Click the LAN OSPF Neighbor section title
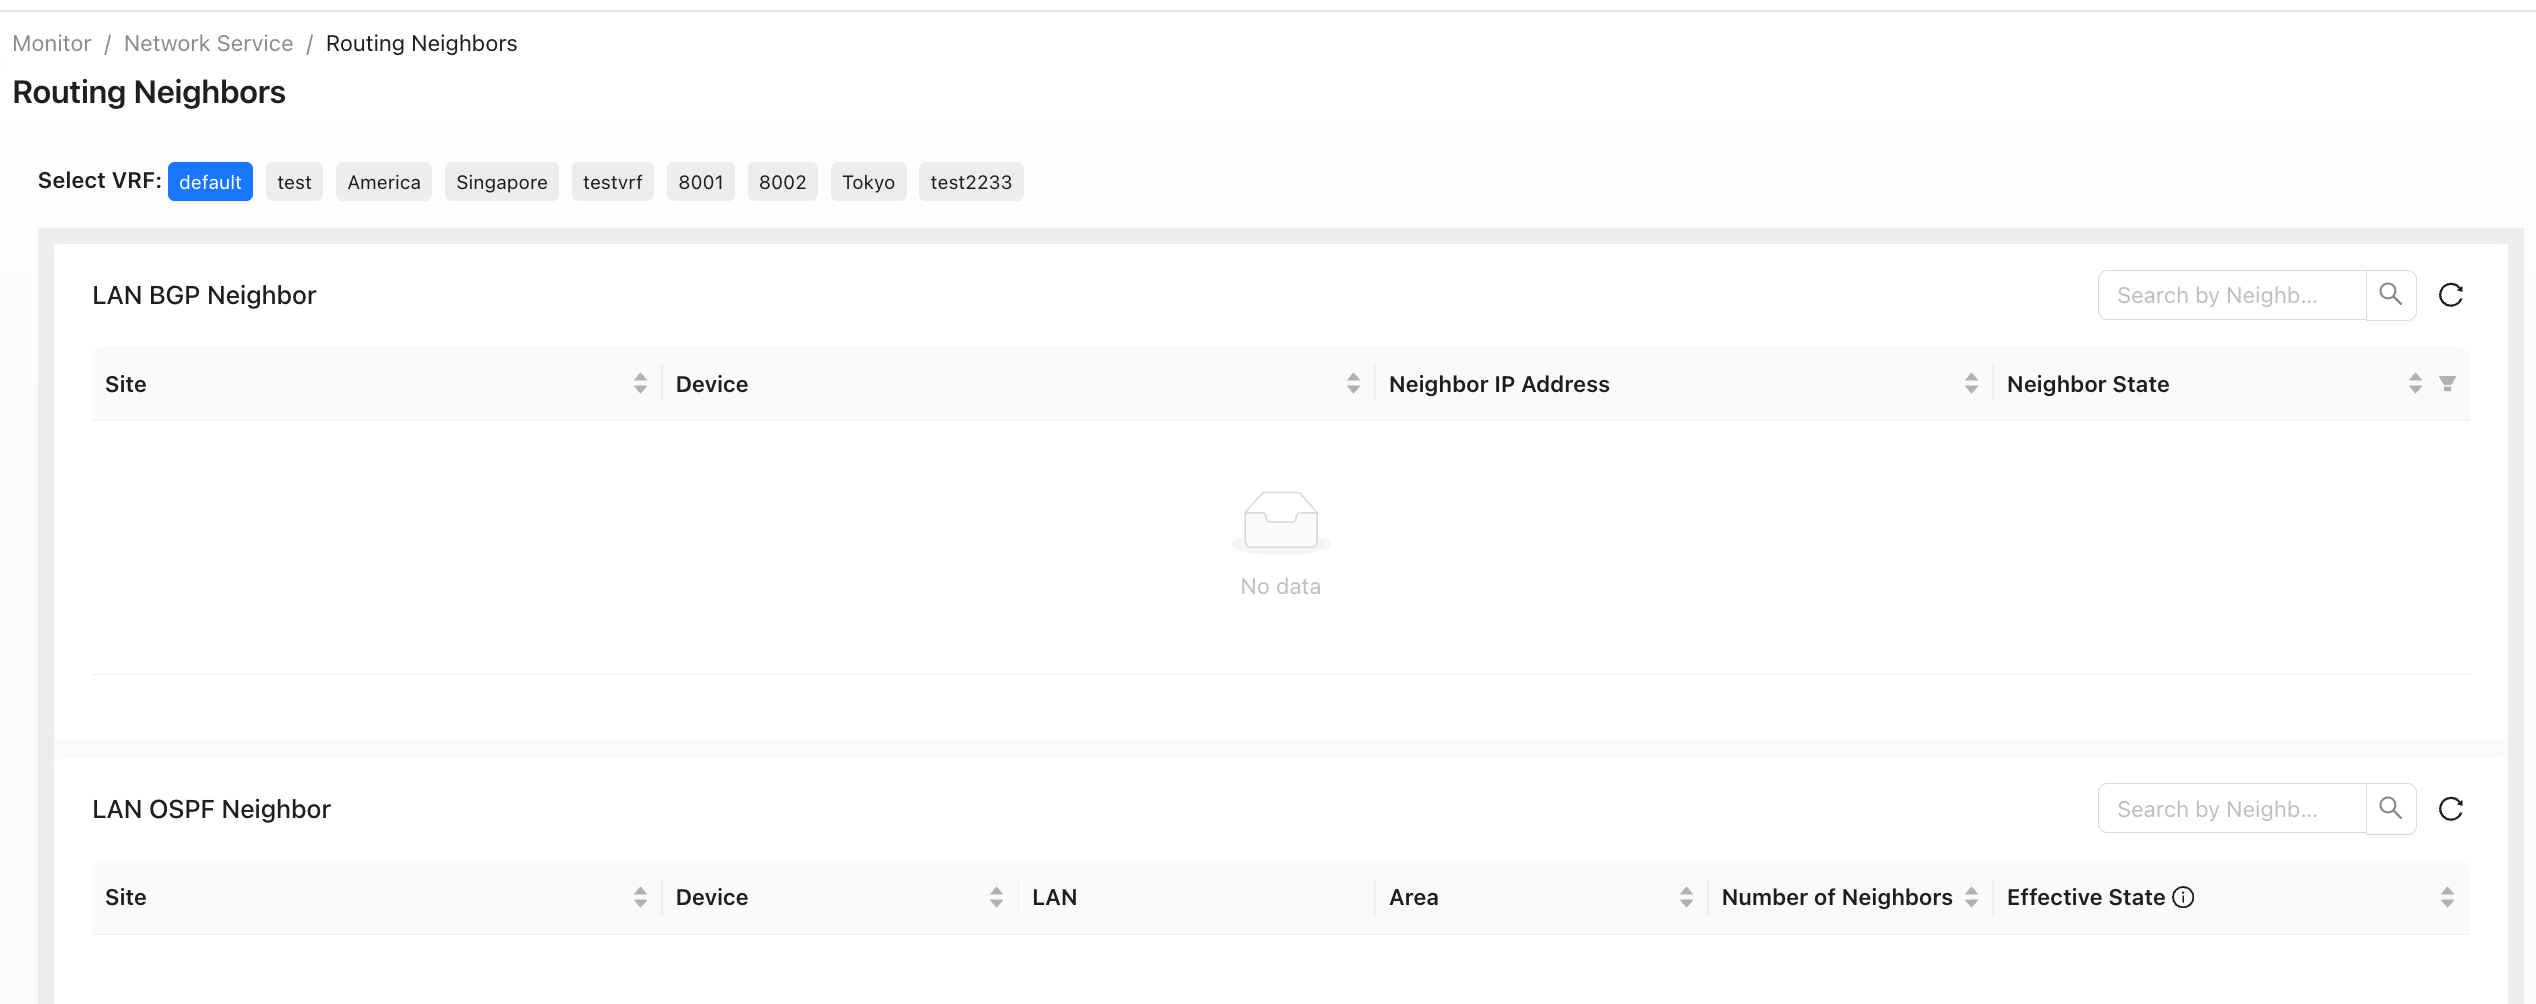 coord(211,809)
